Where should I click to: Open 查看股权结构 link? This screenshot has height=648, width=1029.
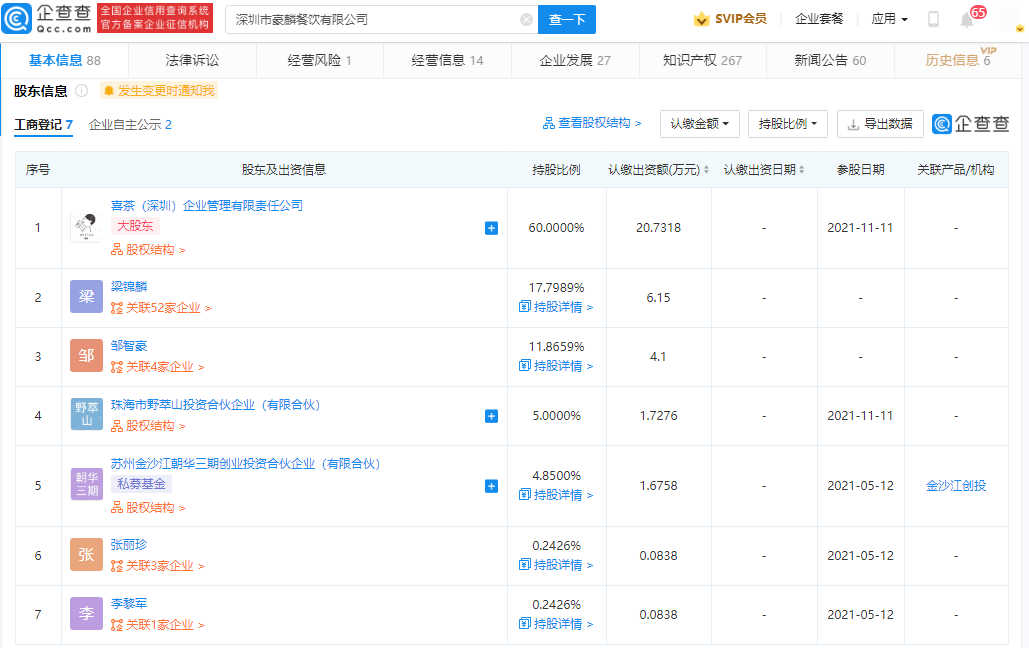(592, 123)
